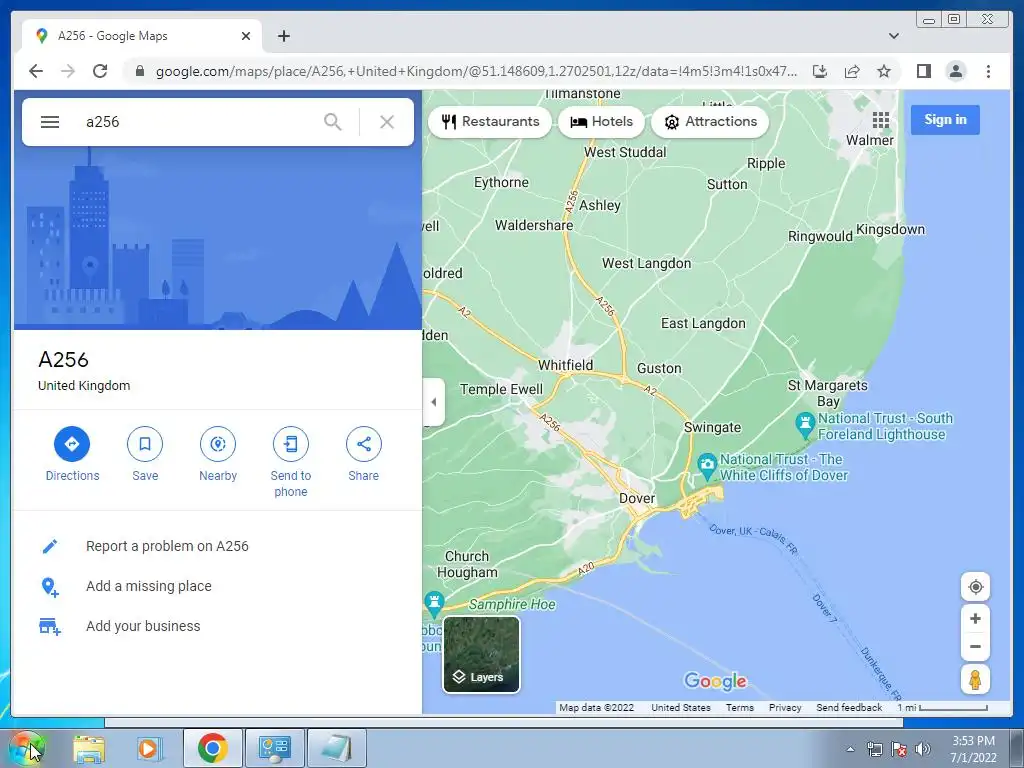Toggle the map scale unit
The width and height of the screenshot is (1024, 768).
click(x=942, y=707)
